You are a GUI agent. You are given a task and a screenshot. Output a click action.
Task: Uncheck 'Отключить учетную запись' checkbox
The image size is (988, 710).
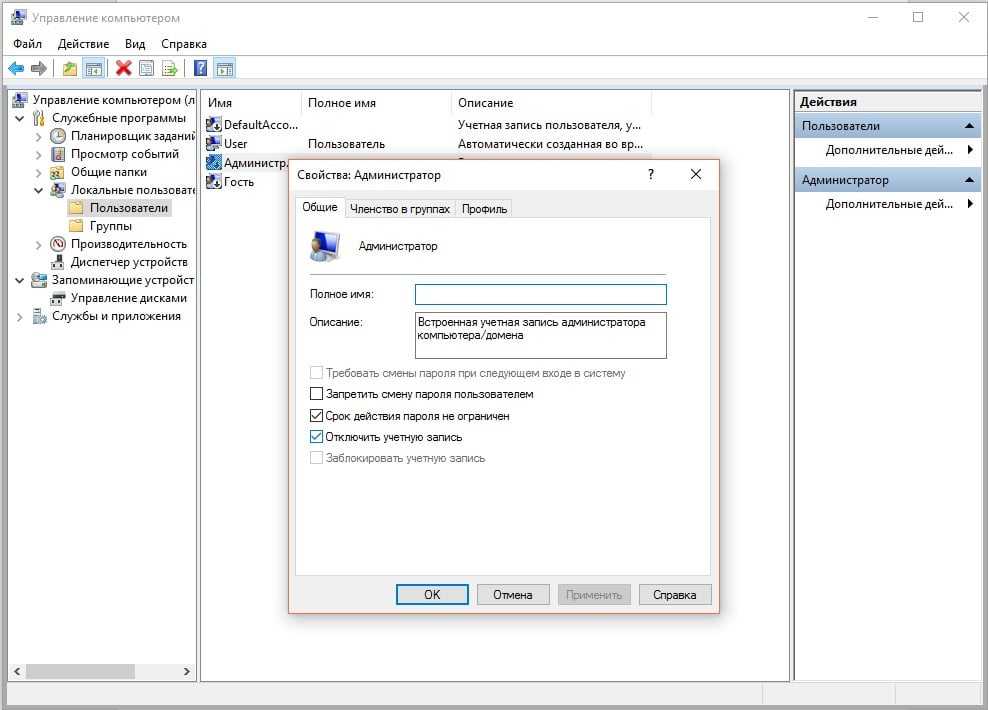point(317,437)
